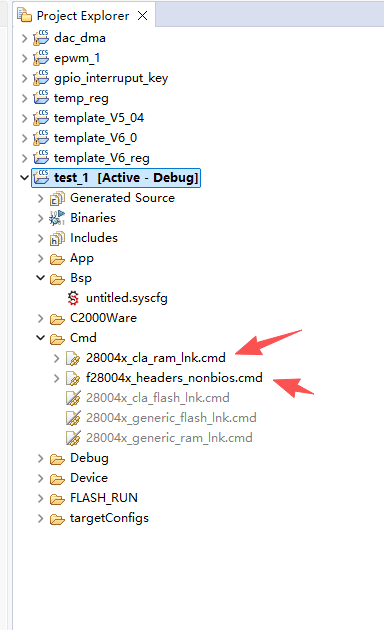Screen dimensions: 384x630
Task: Click the gpio_interruput_key project icon
Action: click(41, 78)
